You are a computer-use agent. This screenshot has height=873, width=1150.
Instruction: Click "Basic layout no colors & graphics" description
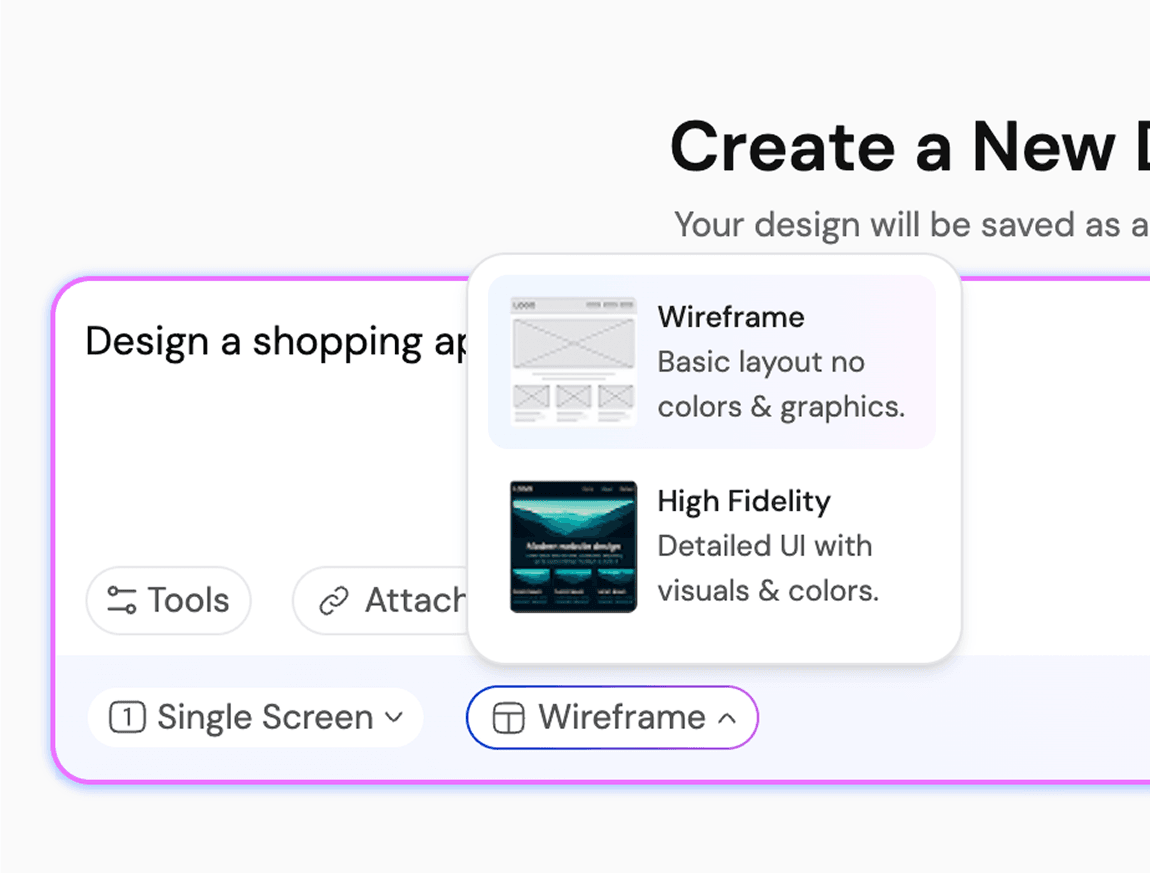tap(780, 385)
